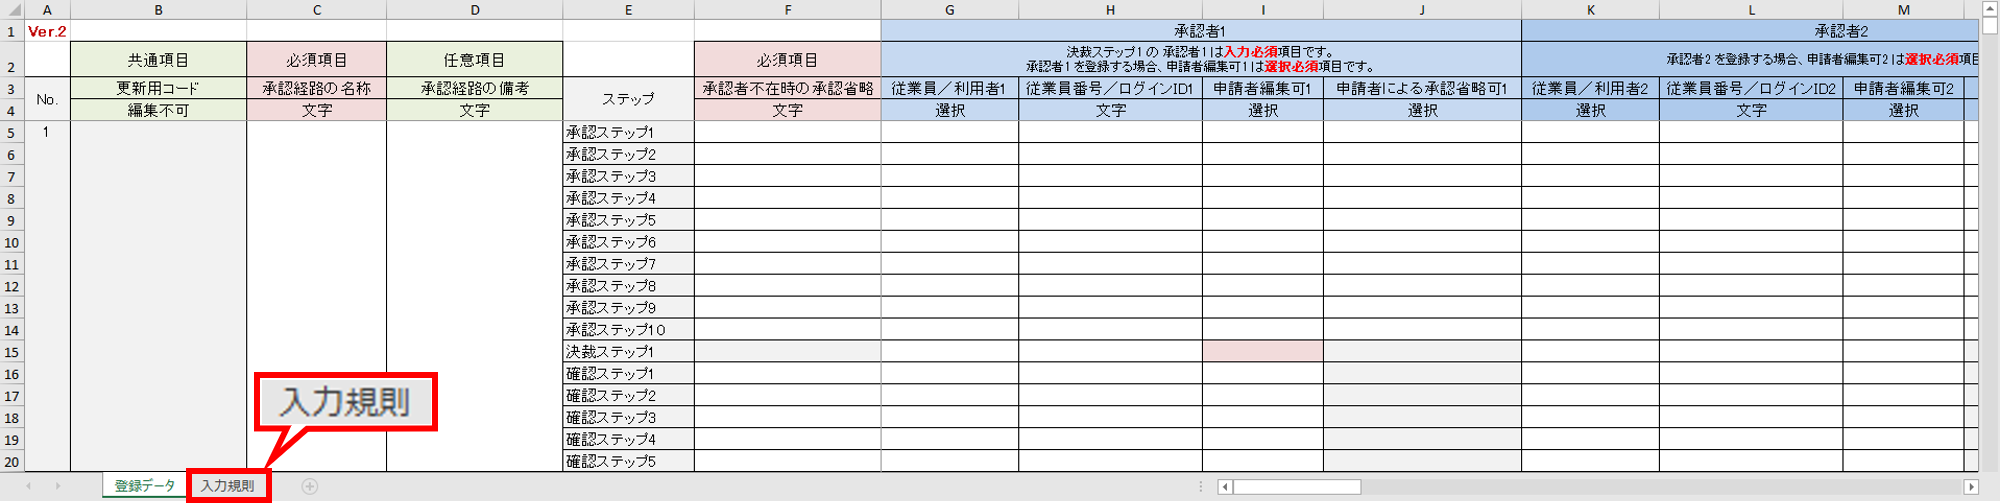Click the ステップ header cell
This screenshot has height=503, width=2000.
628,99
